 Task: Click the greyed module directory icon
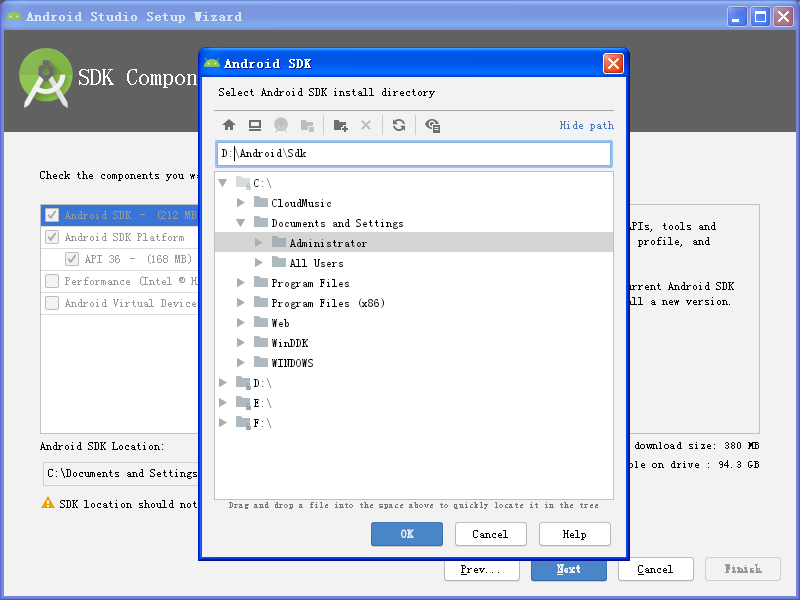click(307, 125)
